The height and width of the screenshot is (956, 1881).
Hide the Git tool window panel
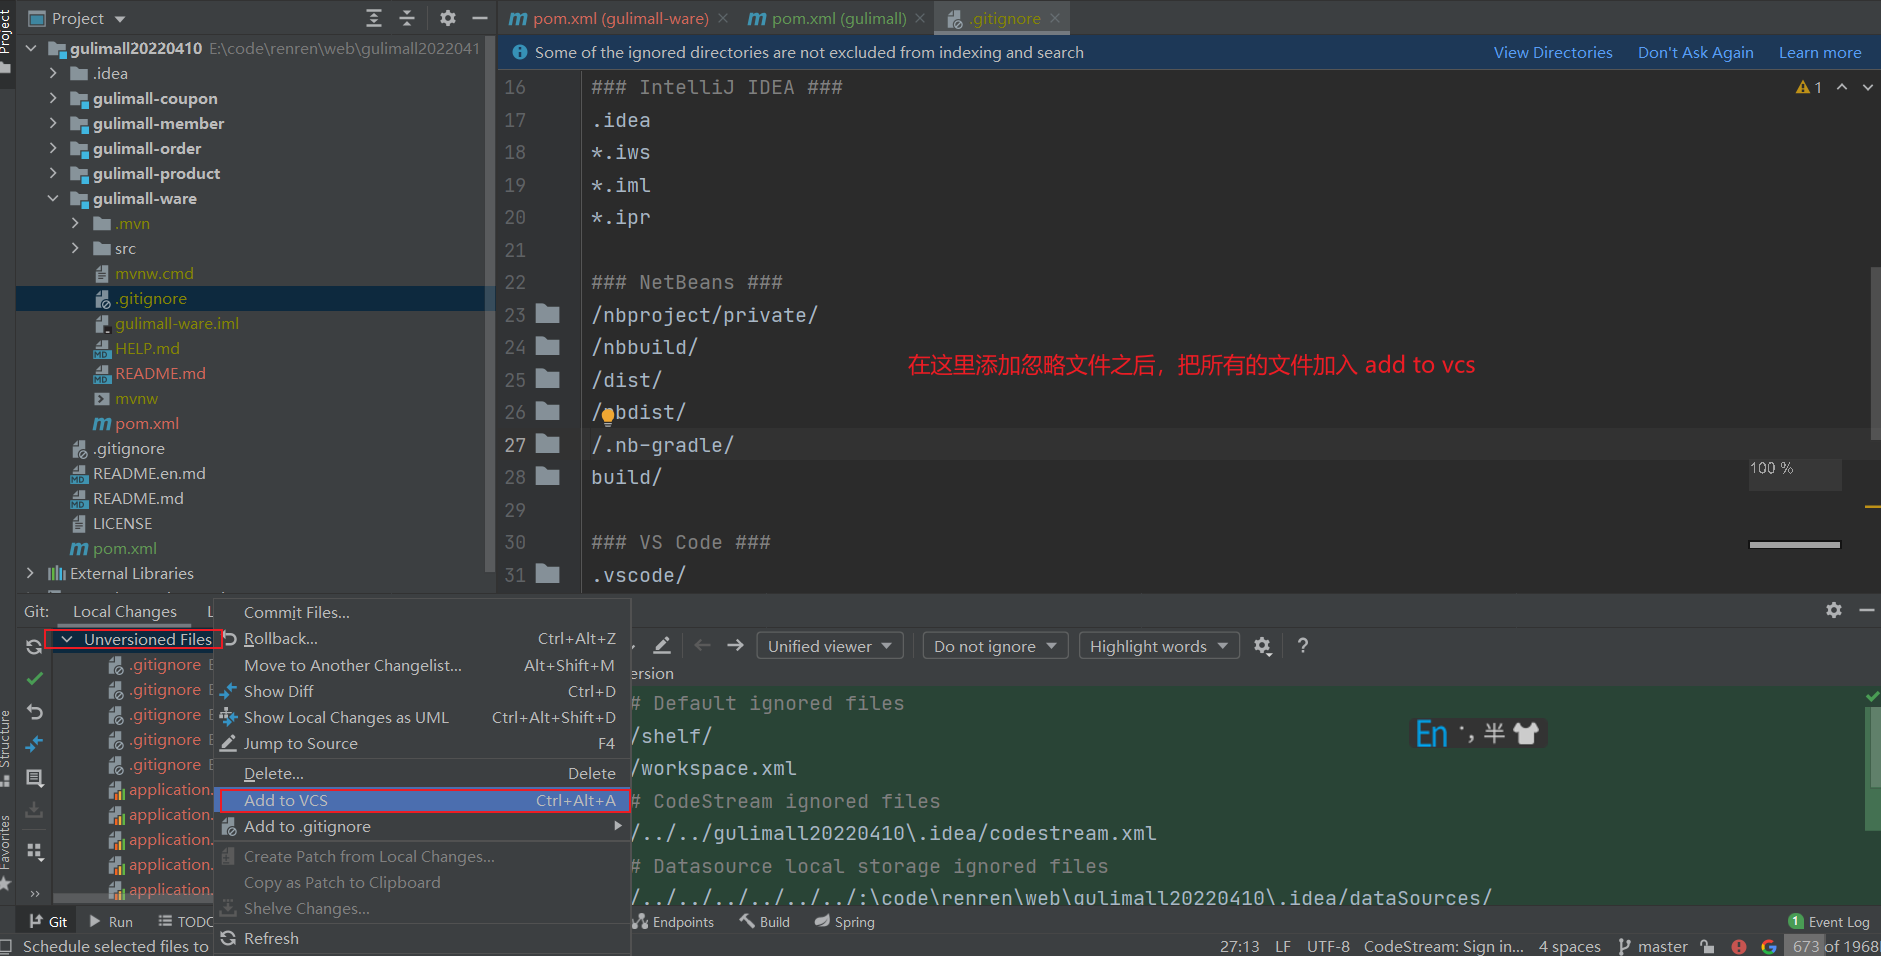pyautogui.click(x=1866, y=610)
